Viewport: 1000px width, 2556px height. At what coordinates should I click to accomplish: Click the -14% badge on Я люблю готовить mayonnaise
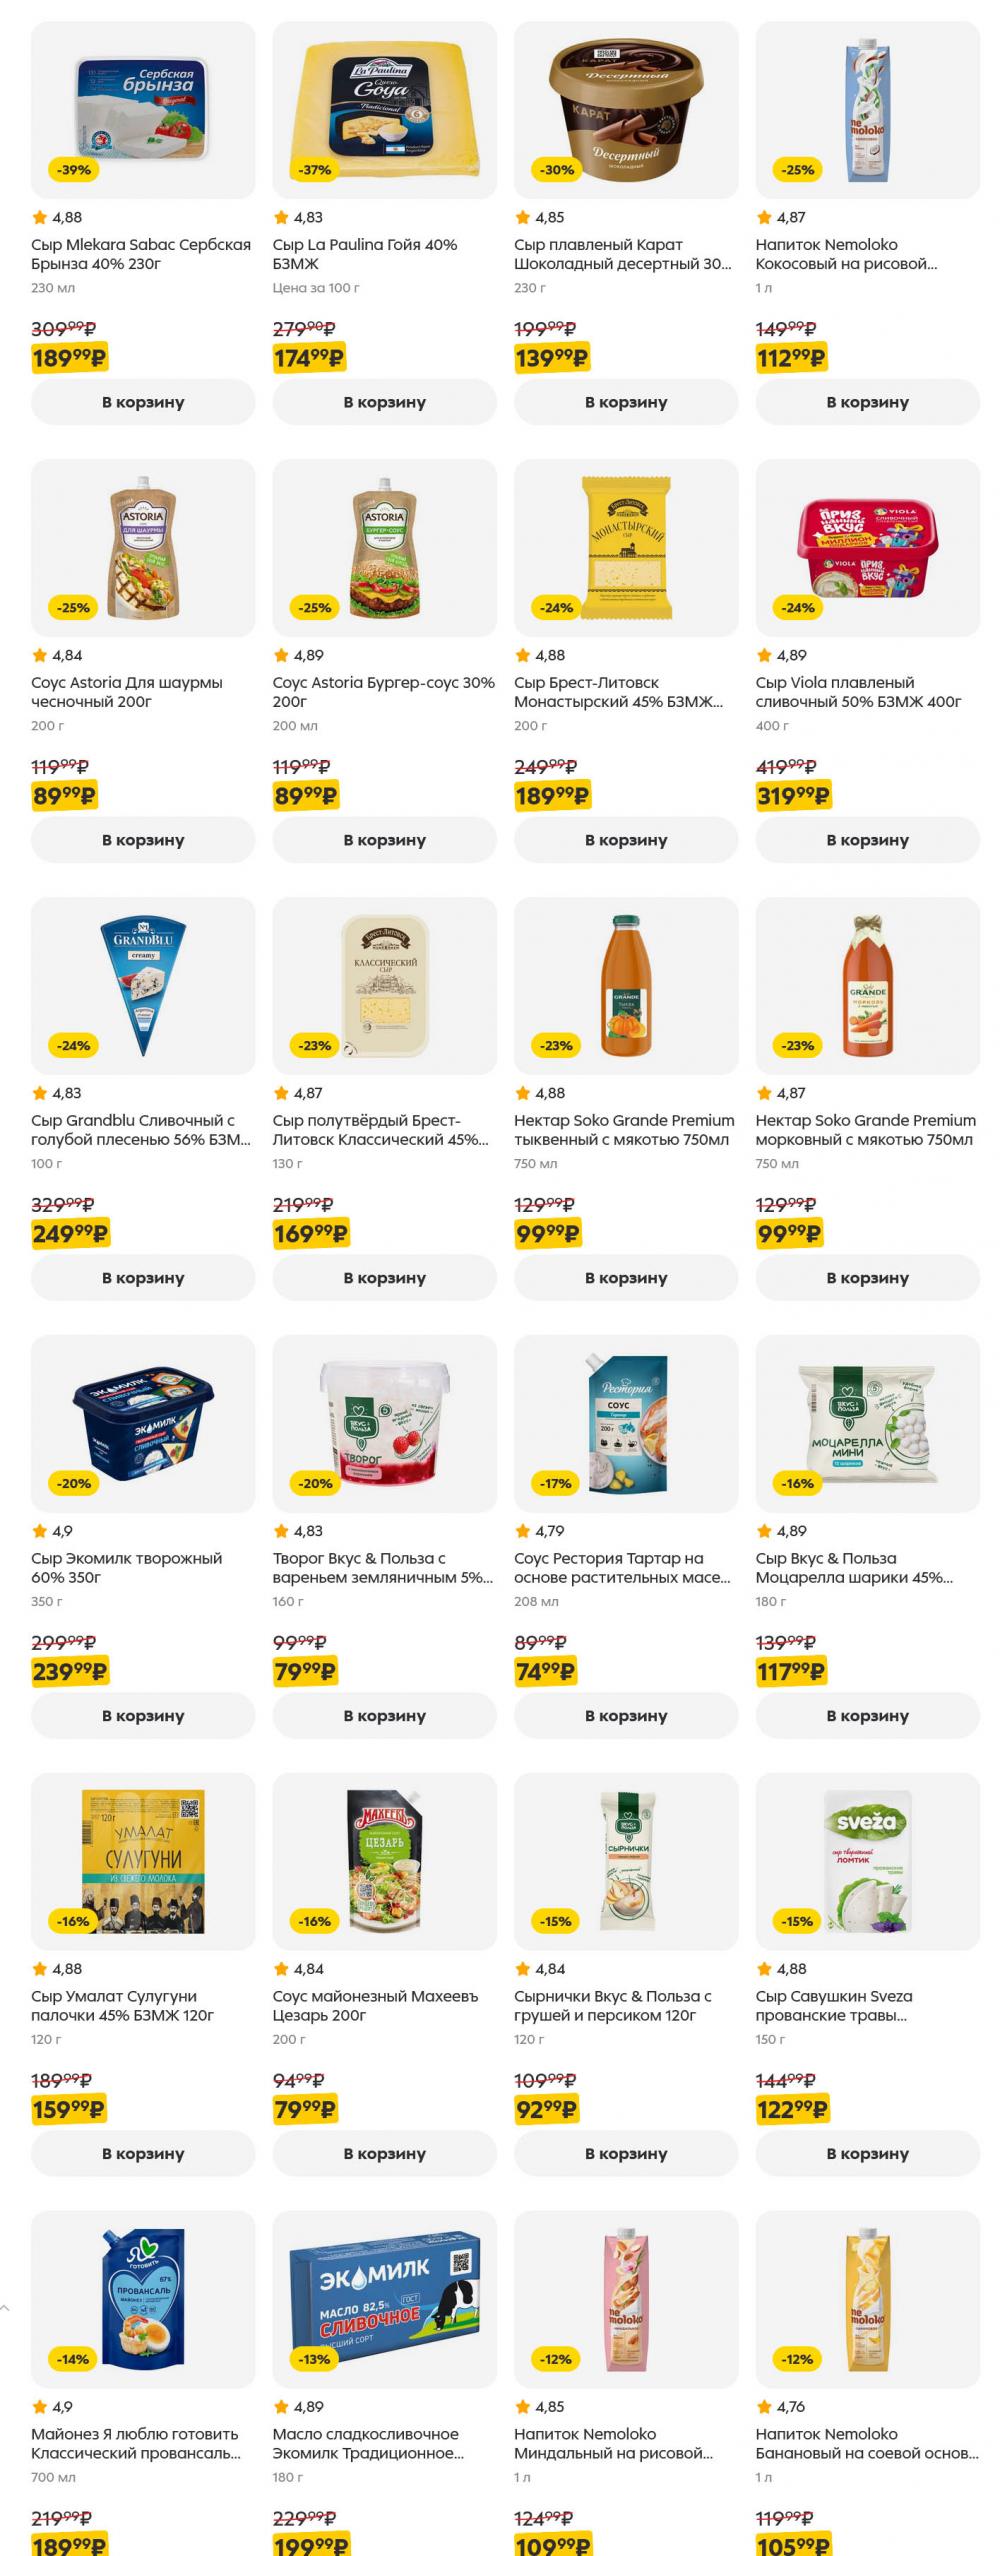pyautogui.click(x=73, y=2359)
